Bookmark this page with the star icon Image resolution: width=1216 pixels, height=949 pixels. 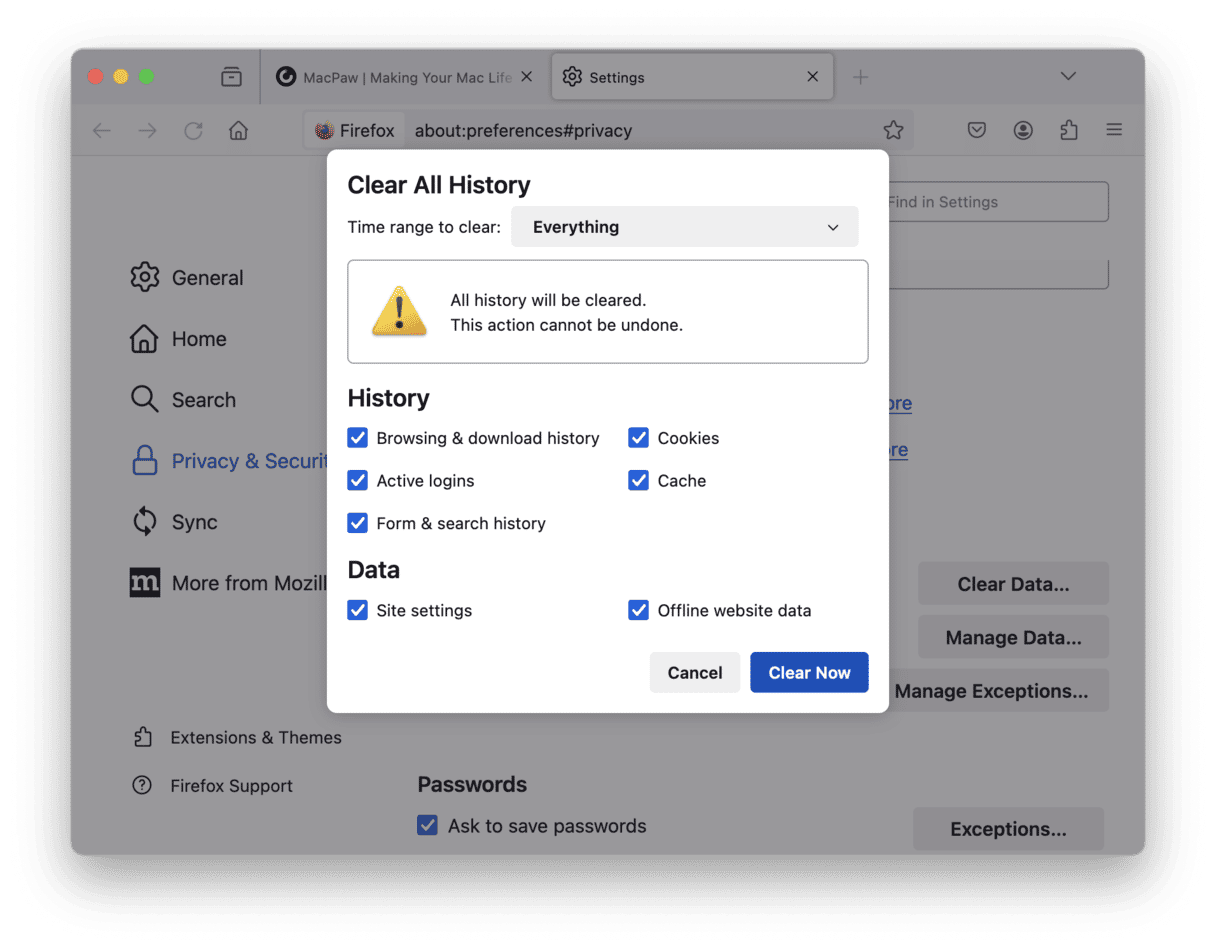(x=893, y=130)
